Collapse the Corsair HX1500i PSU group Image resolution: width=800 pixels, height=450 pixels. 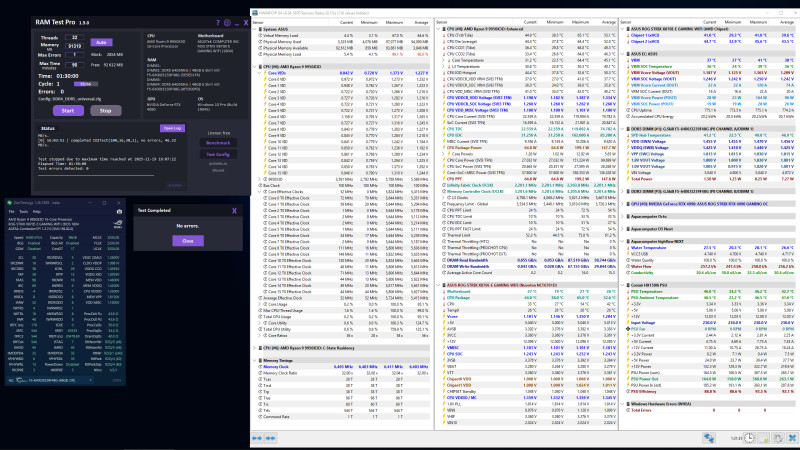(622, 285)
